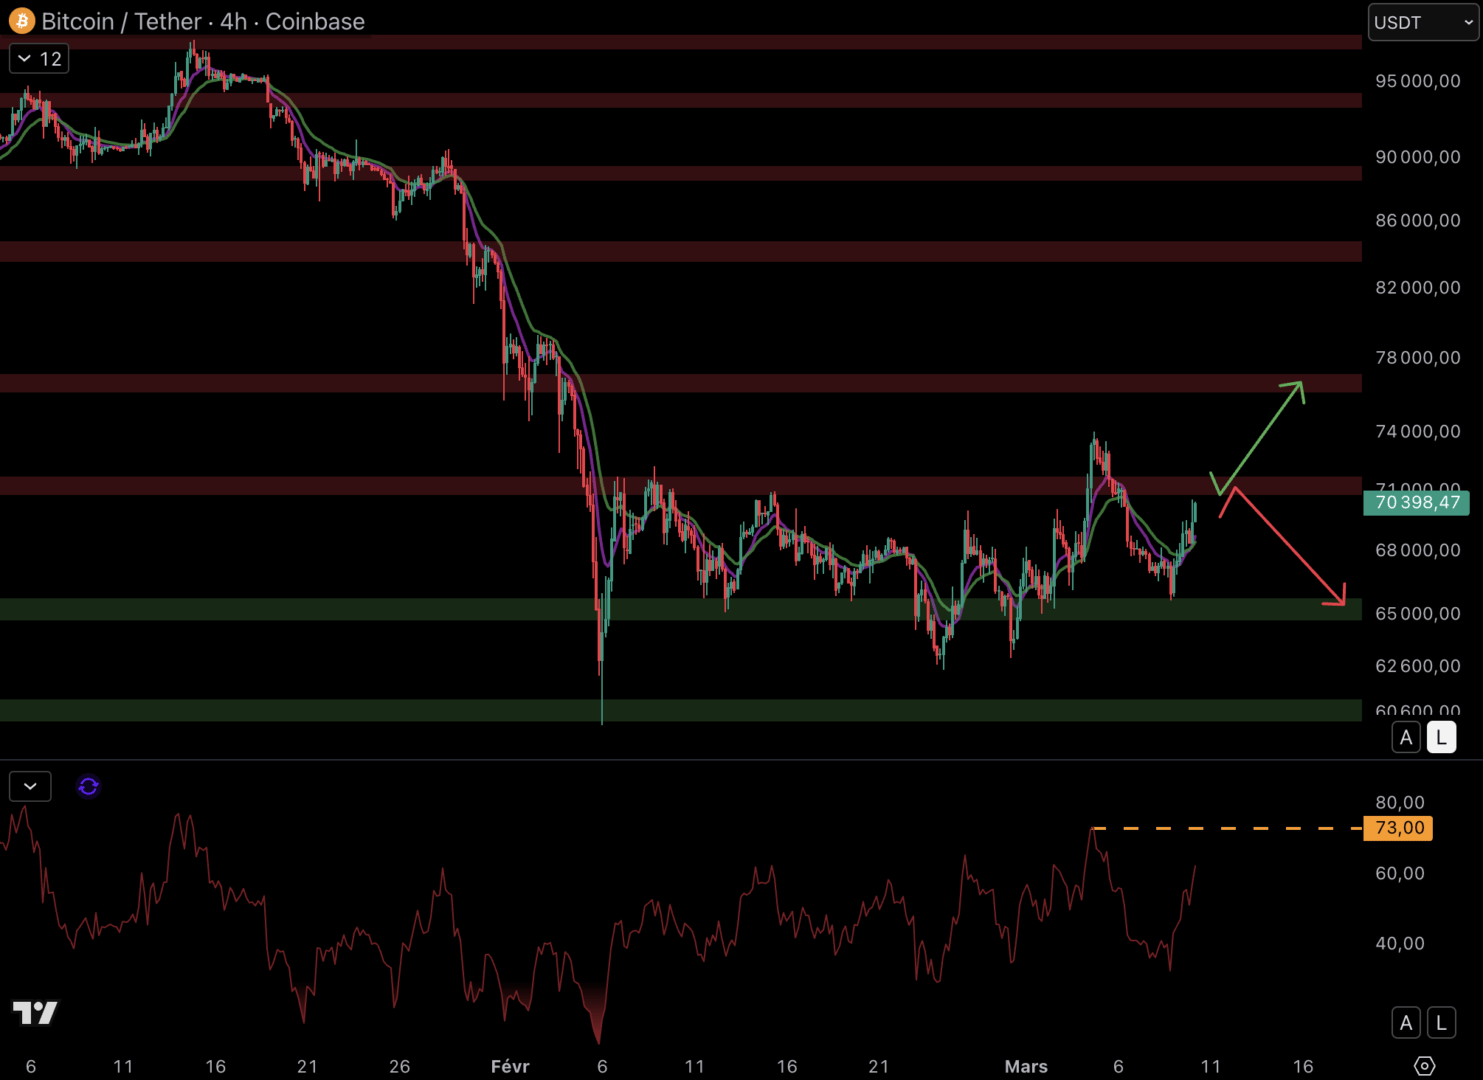Click the Bitcoin symbol logo icon
The width and height of the screenshot is (1483, 1080).
21,21
